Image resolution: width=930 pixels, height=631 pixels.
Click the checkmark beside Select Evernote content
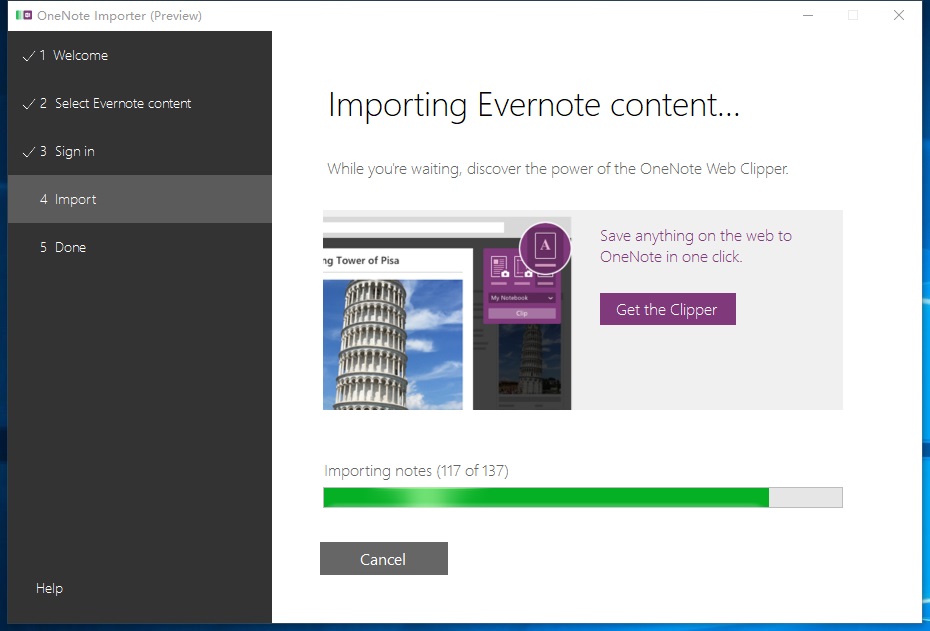pyautogui.click(x=28, y=104)
